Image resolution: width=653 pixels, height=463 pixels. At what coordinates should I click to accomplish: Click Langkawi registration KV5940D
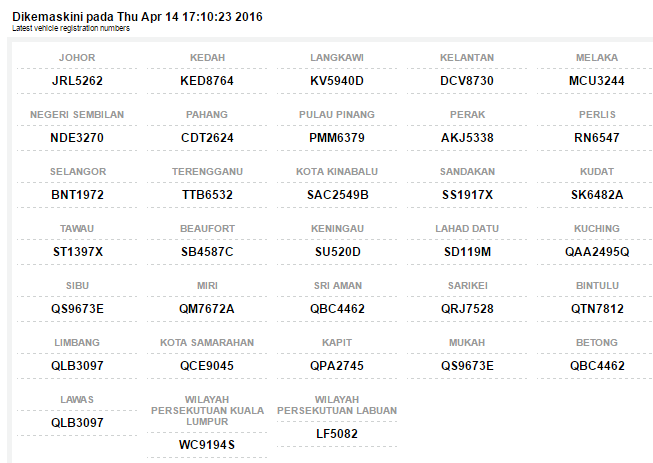pyautogui.click(x=337, y=81)
